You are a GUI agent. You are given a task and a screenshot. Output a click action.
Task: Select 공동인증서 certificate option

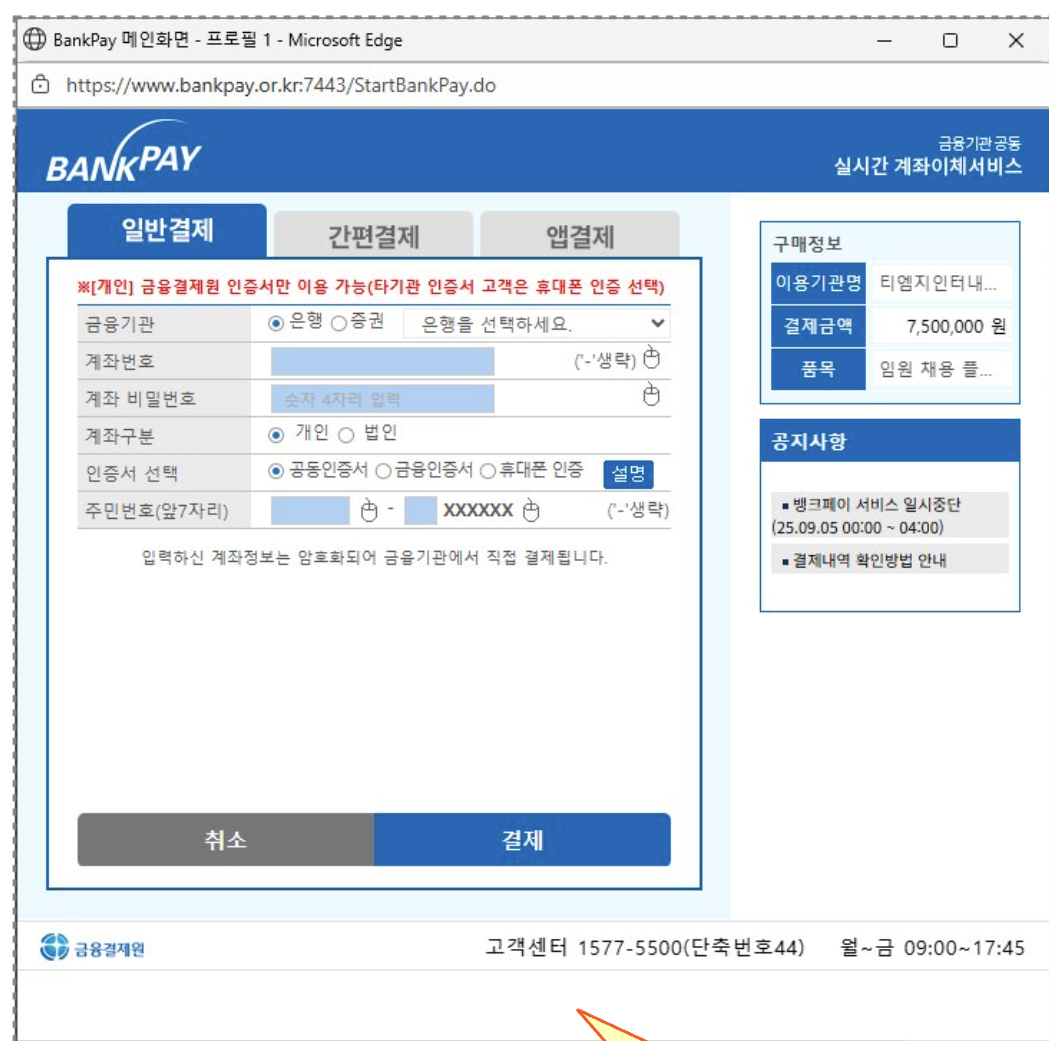pos(276,471)
